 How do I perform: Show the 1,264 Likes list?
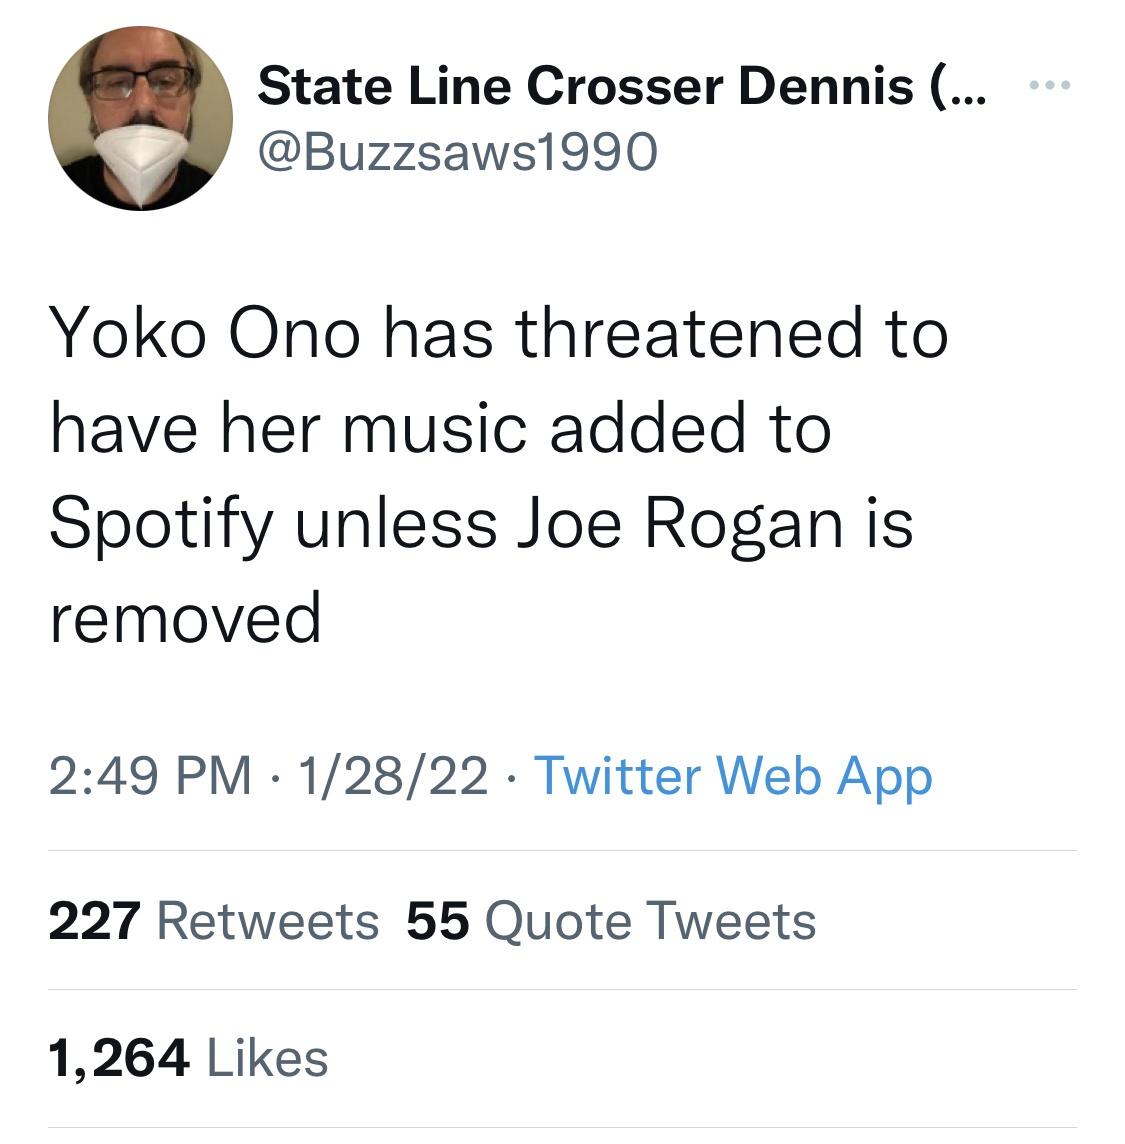click(188, 1058)
